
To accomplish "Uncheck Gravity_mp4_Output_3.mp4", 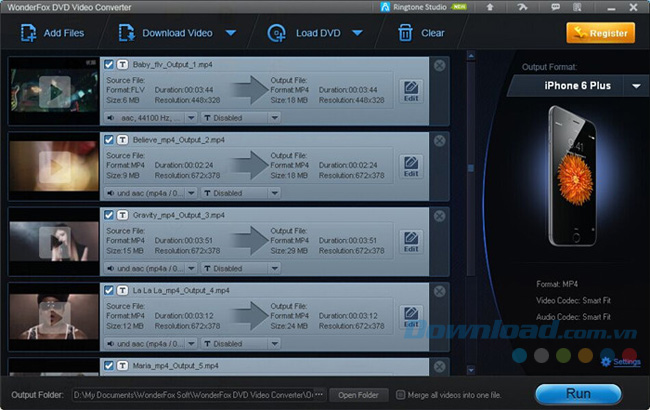I will click(109, 215).
